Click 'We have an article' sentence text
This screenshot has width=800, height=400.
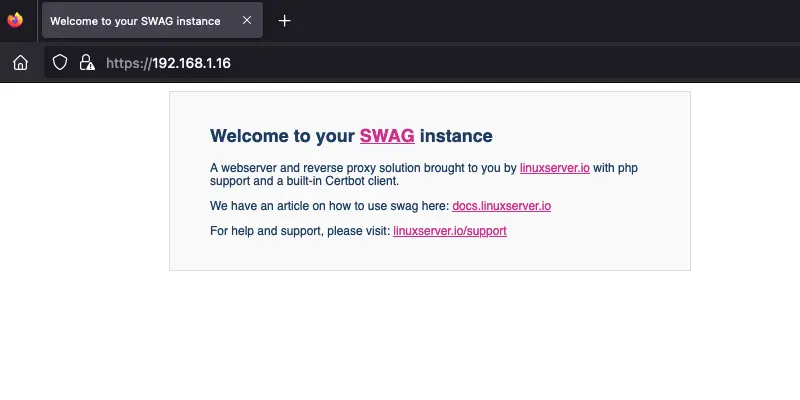(330, 206)
